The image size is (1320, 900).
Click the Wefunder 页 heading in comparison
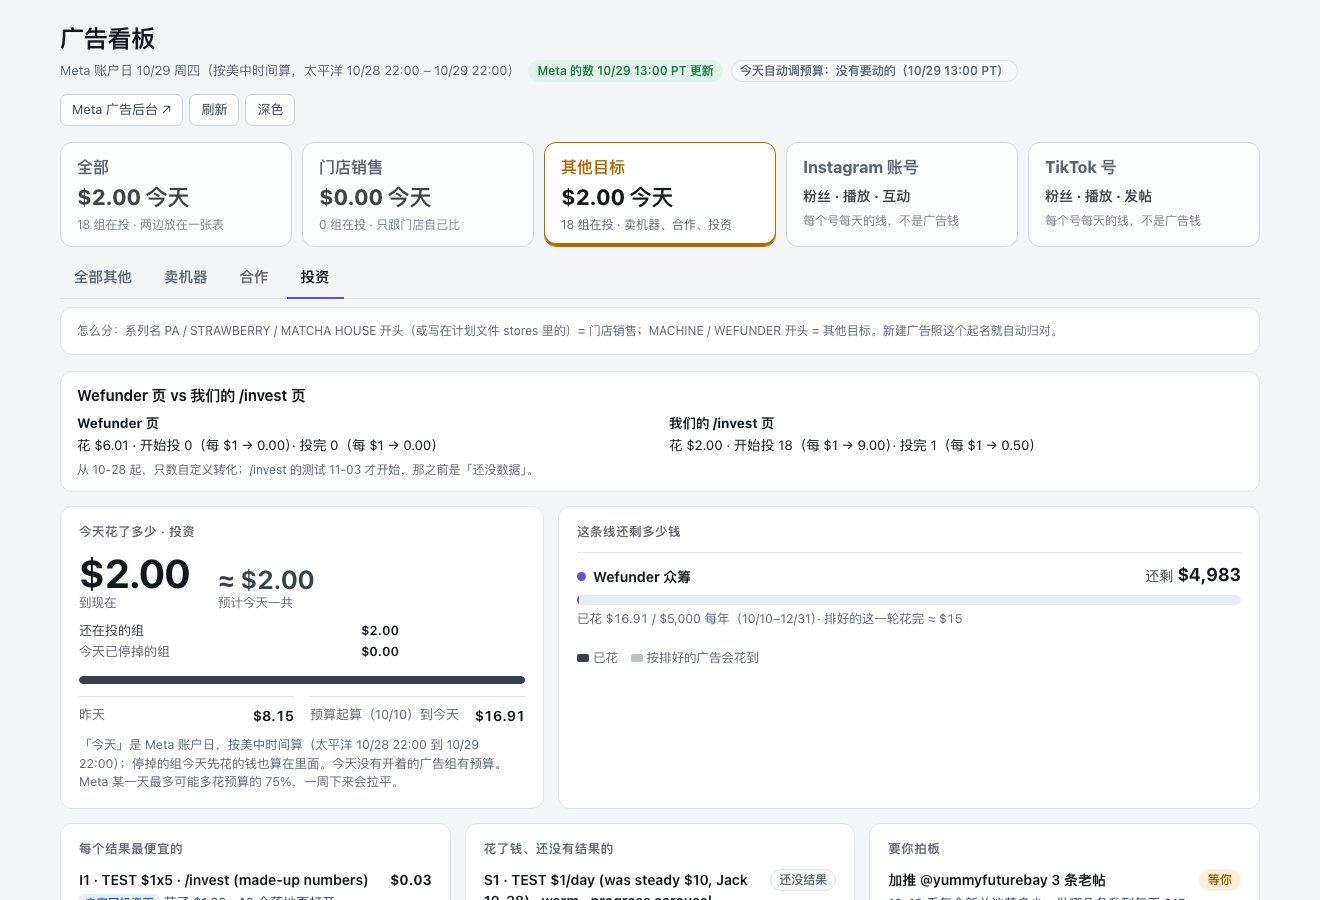[118, 424]
